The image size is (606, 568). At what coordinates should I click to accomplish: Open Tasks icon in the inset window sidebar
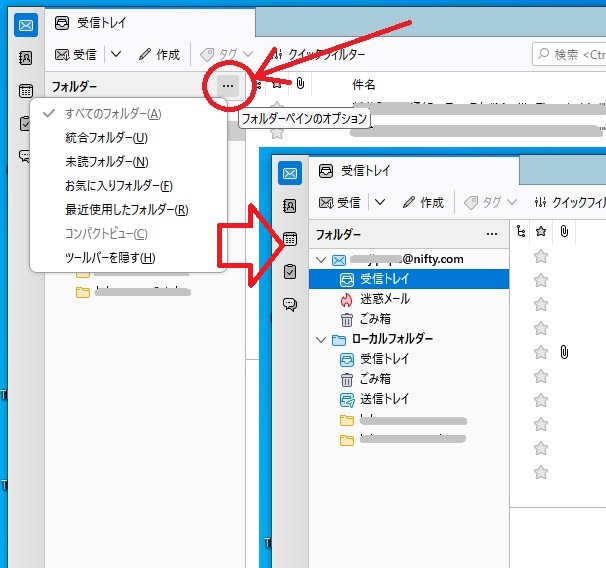point(290,271)
